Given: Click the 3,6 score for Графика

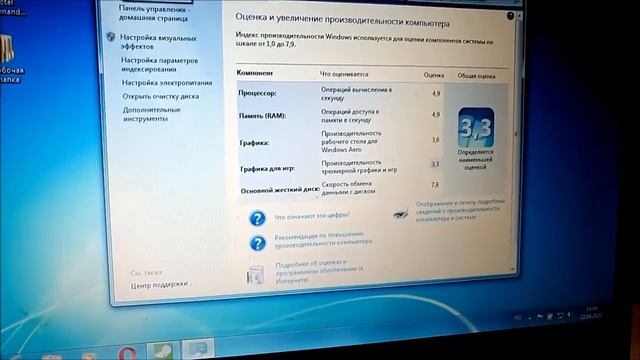Looking at the screenshot, I should 436,140.
